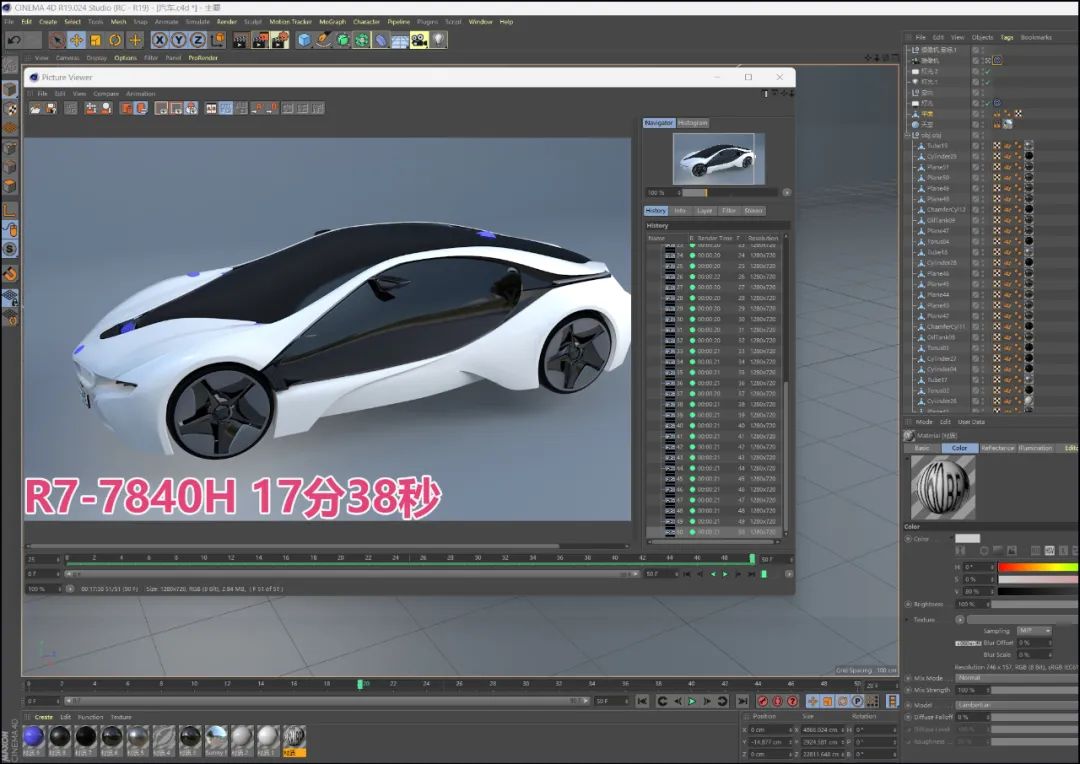
Task: Add a Light object from toolbar
Action: point(438,40)
